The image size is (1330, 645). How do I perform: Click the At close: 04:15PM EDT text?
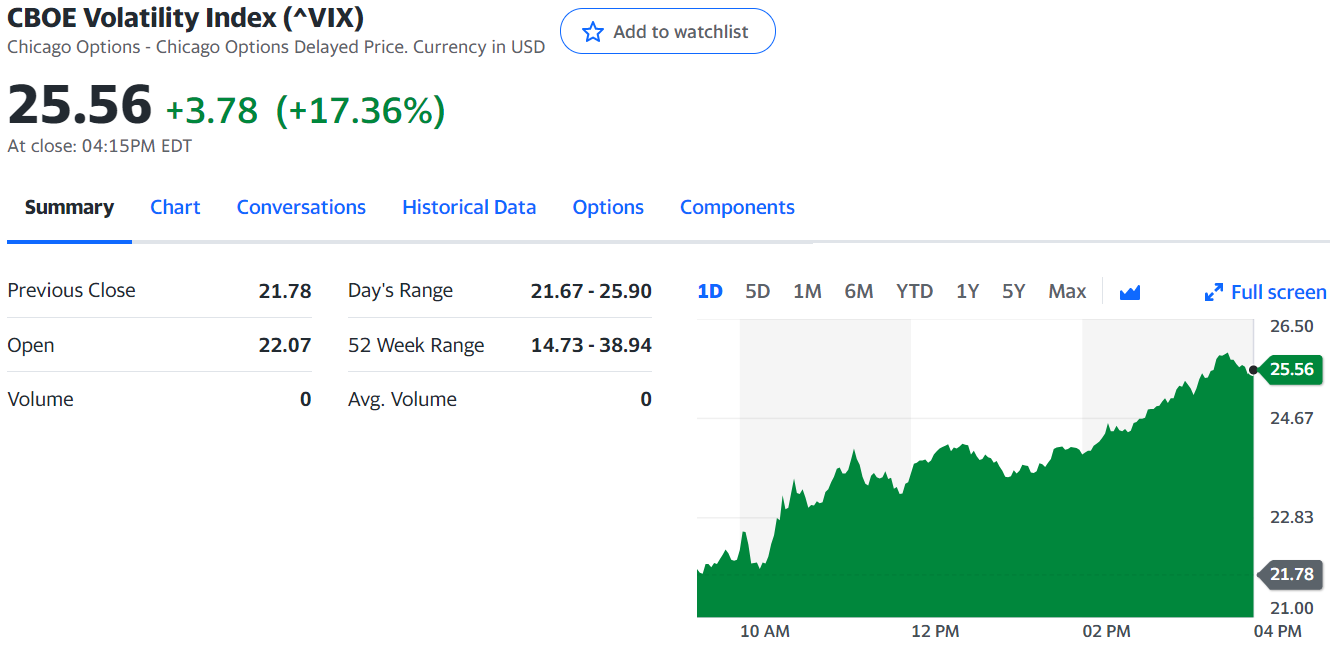[100, 146]
